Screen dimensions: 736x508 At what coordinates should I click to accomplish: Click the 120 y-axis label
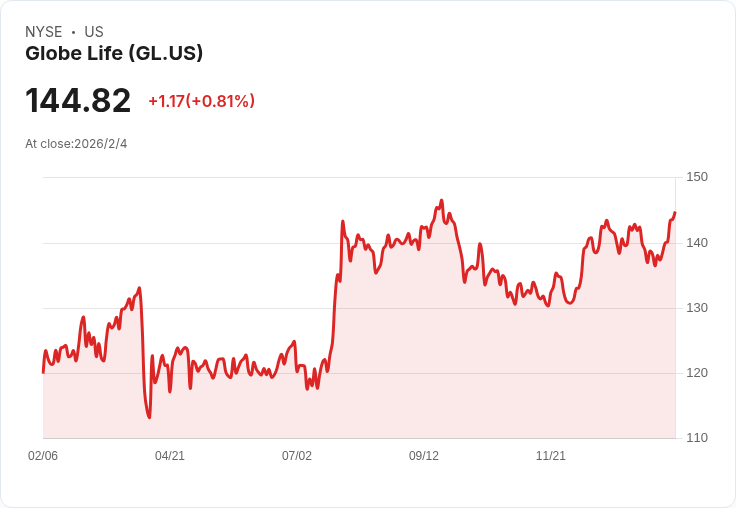(x=697, y=373)
